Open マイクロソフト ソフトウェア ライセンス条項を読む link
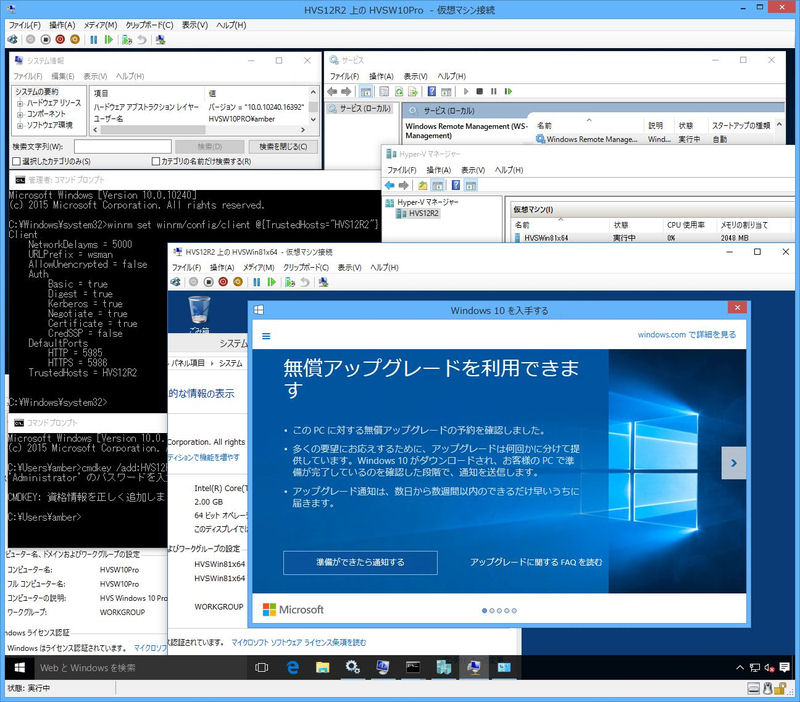Viewport: 800px width, 702px height. pyautogui.click(x=299, y=642)
